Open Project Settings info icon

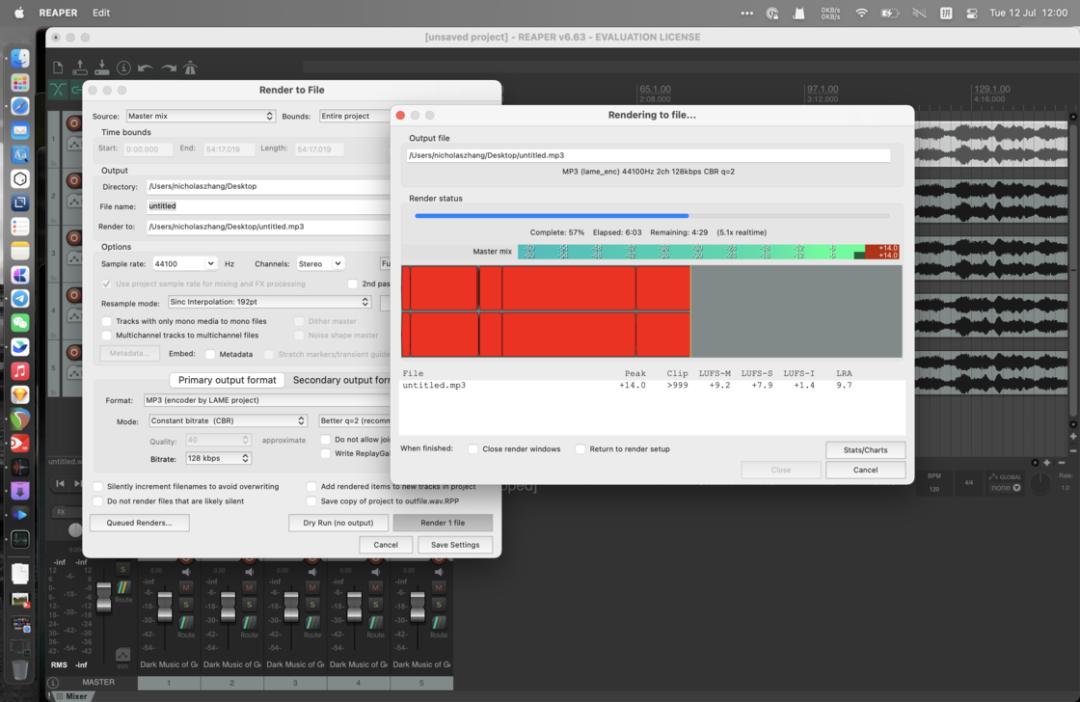(123, 68)
